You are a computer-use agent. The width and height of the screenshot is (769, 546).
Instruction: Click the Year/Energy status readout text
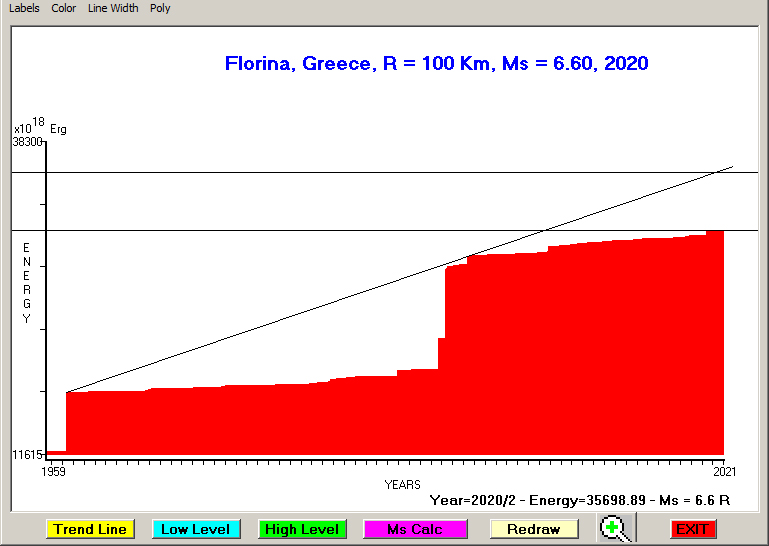pyautogui.click(x=579, y=499)
